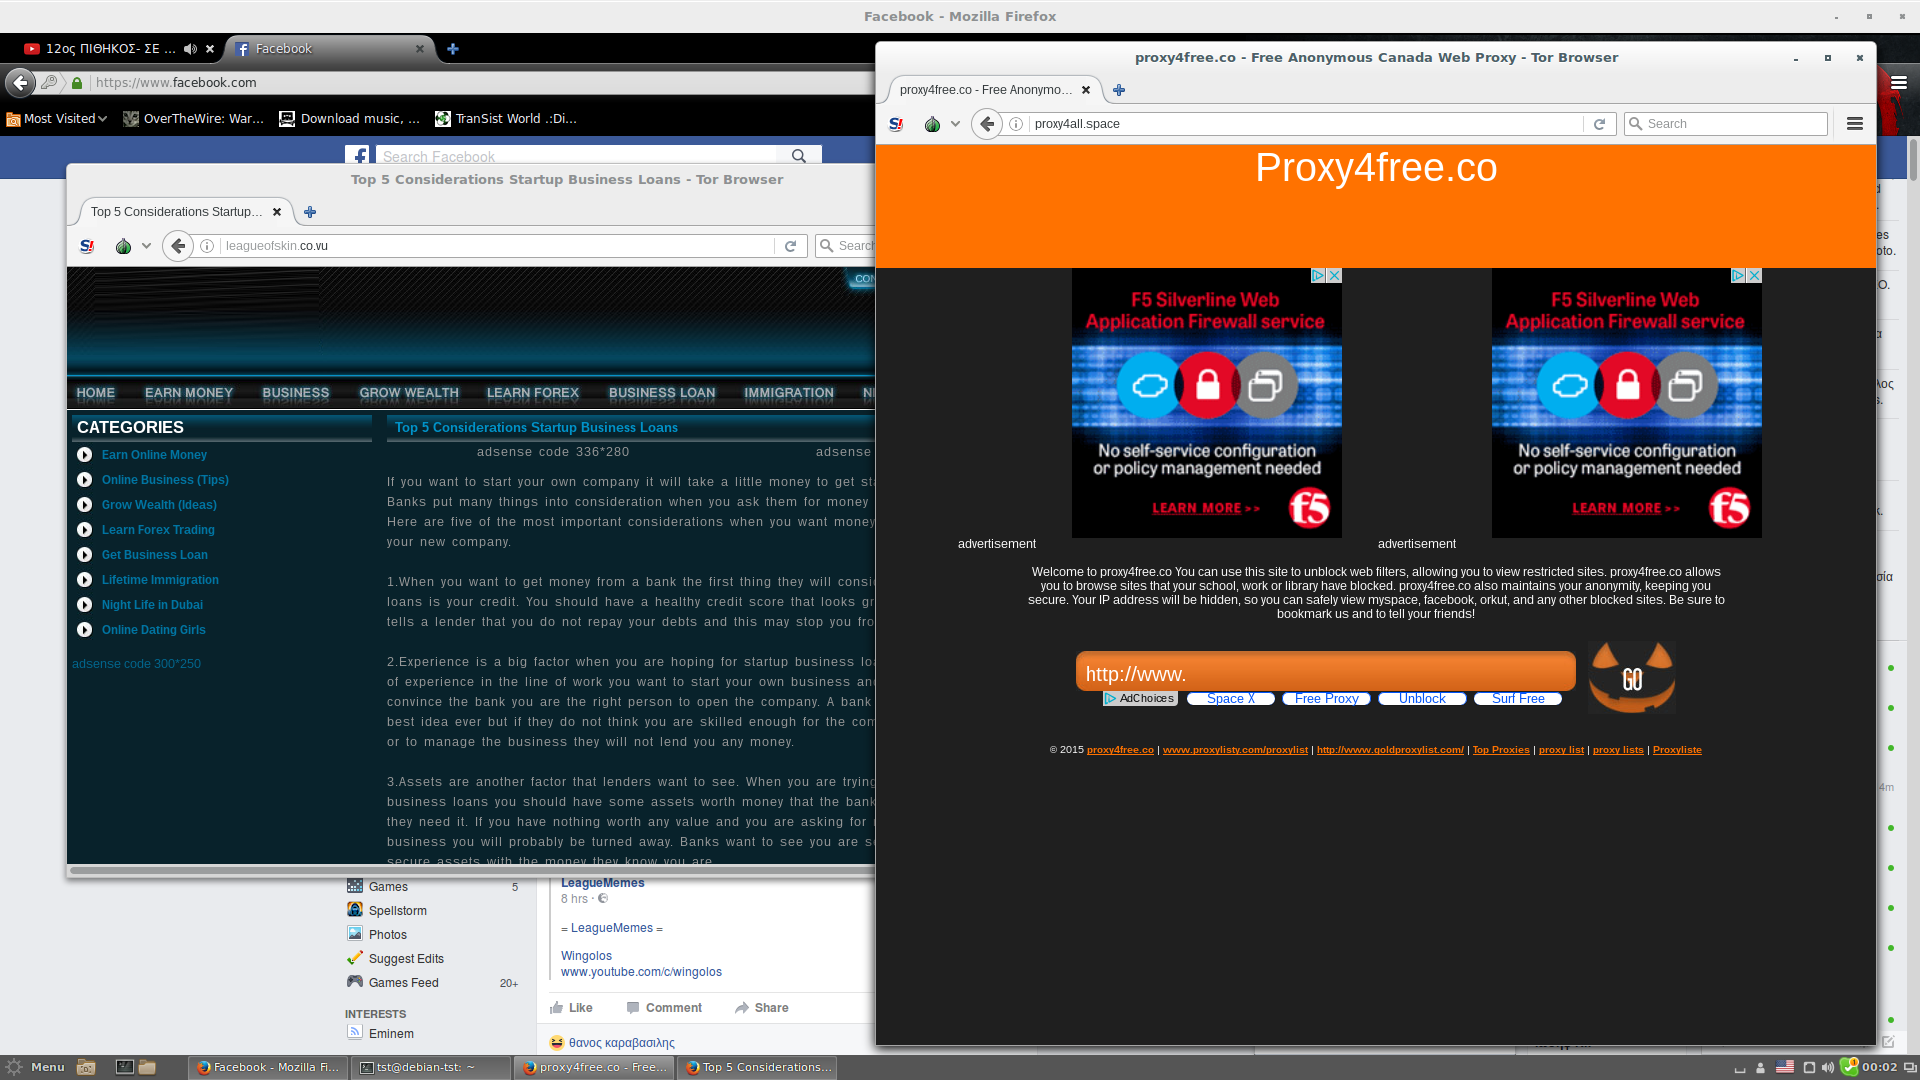Share the LeagueMemes post
Screen dimensions: 1920x1080
(x=761, y=1008)
